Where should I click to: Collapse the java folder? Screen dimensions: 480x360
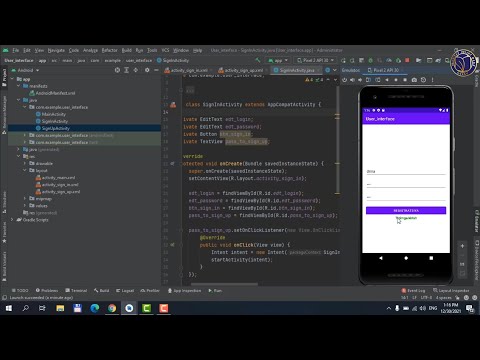point(19,100)
